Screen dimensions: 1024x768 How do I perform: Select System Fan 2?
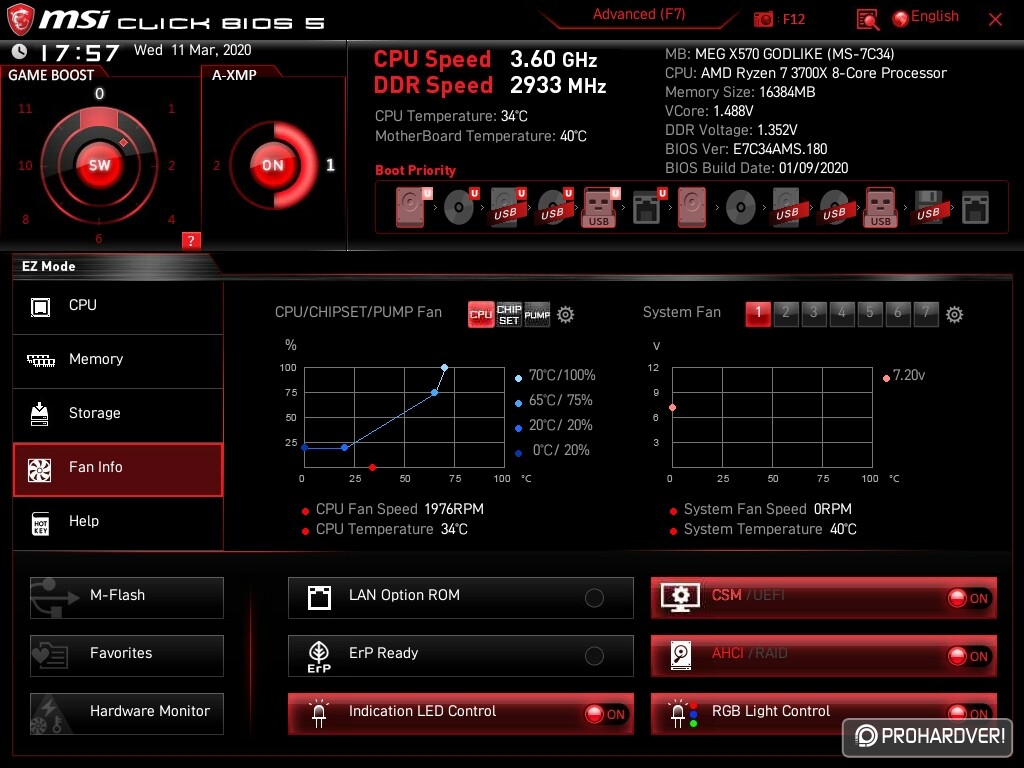pos(786,313)
